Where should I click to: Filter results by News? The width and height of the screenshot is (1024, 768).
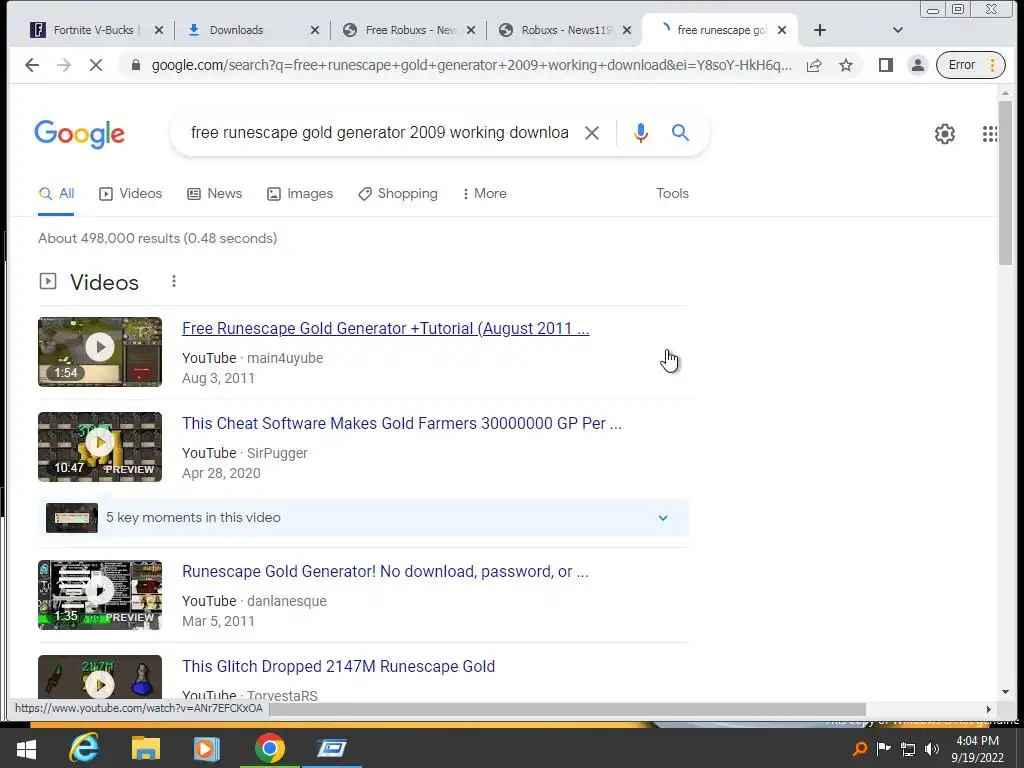coord(214,193)
